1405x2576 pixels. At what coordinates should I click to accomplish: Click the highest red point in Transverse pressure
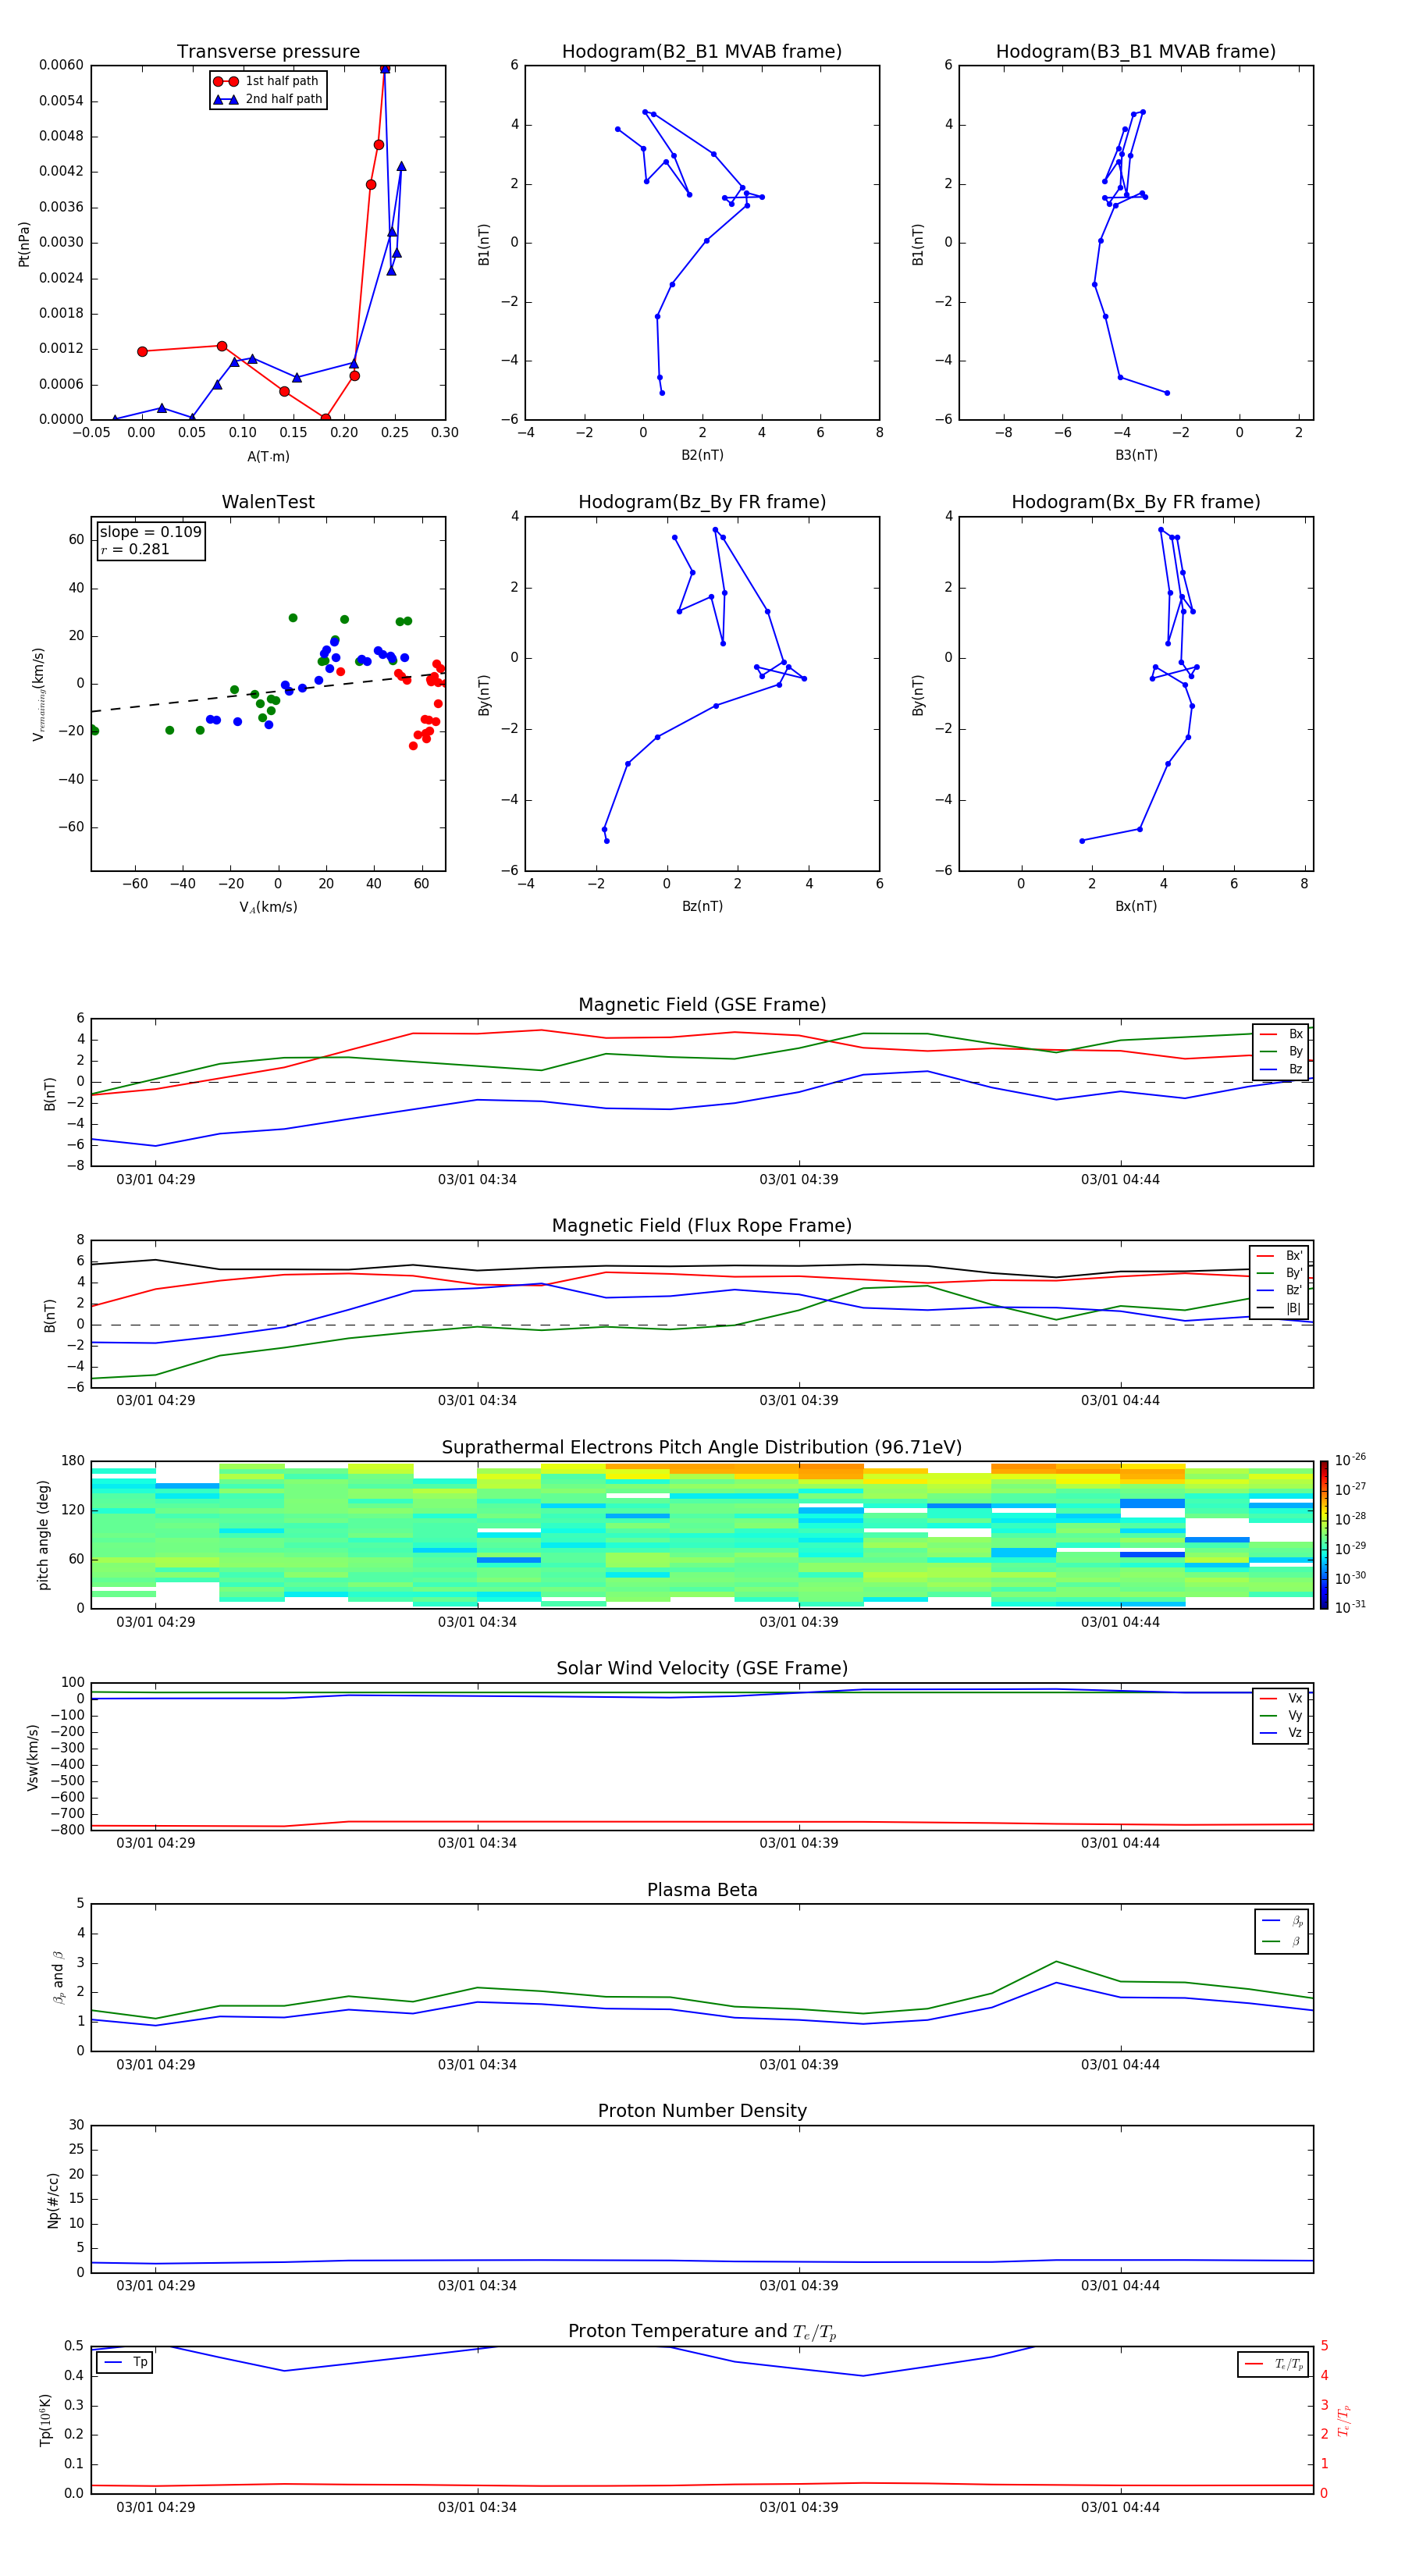(x=385, y=68)
